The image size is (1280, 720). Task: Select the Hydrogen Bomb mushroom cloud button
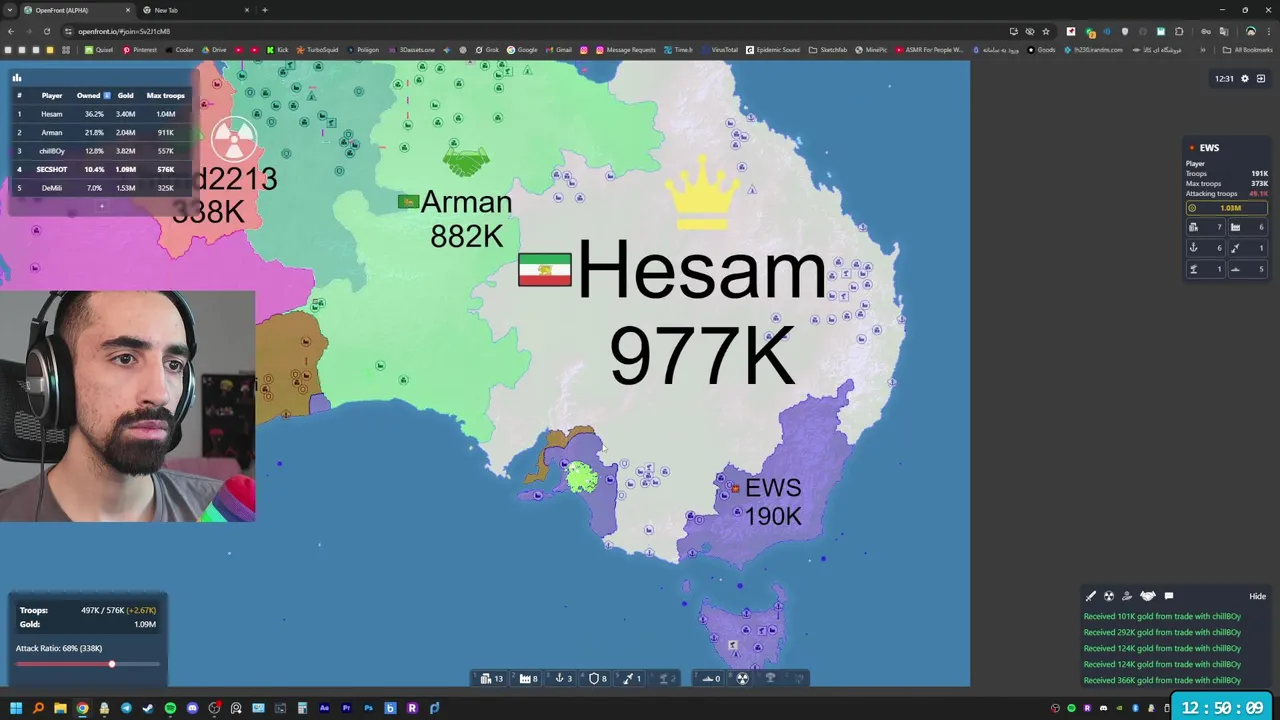pyautogui.click(x=770, y=678)
